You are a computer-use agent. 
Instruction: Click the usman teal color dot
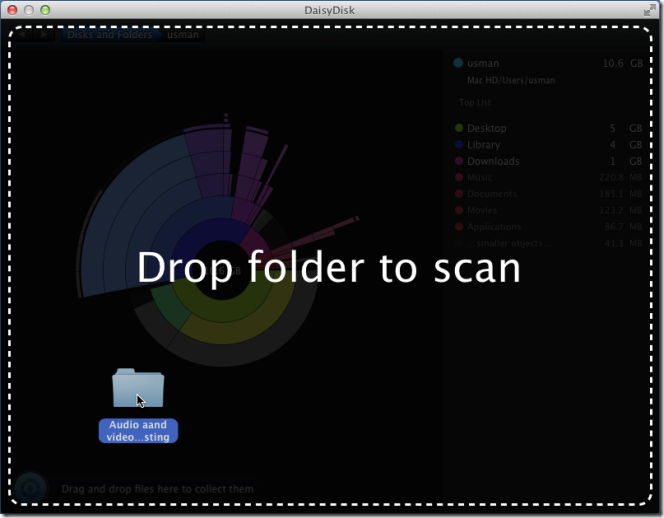[x=458, y=63]
